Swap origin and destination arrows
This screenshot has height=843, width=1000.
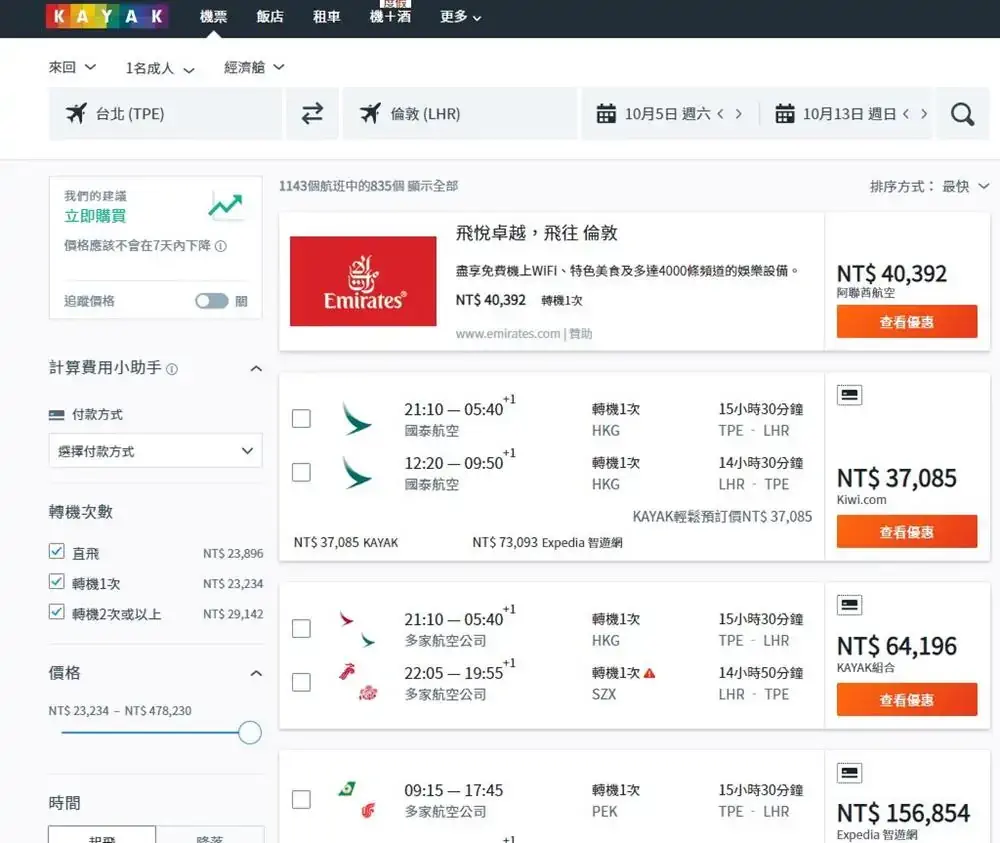coord(312,114)
